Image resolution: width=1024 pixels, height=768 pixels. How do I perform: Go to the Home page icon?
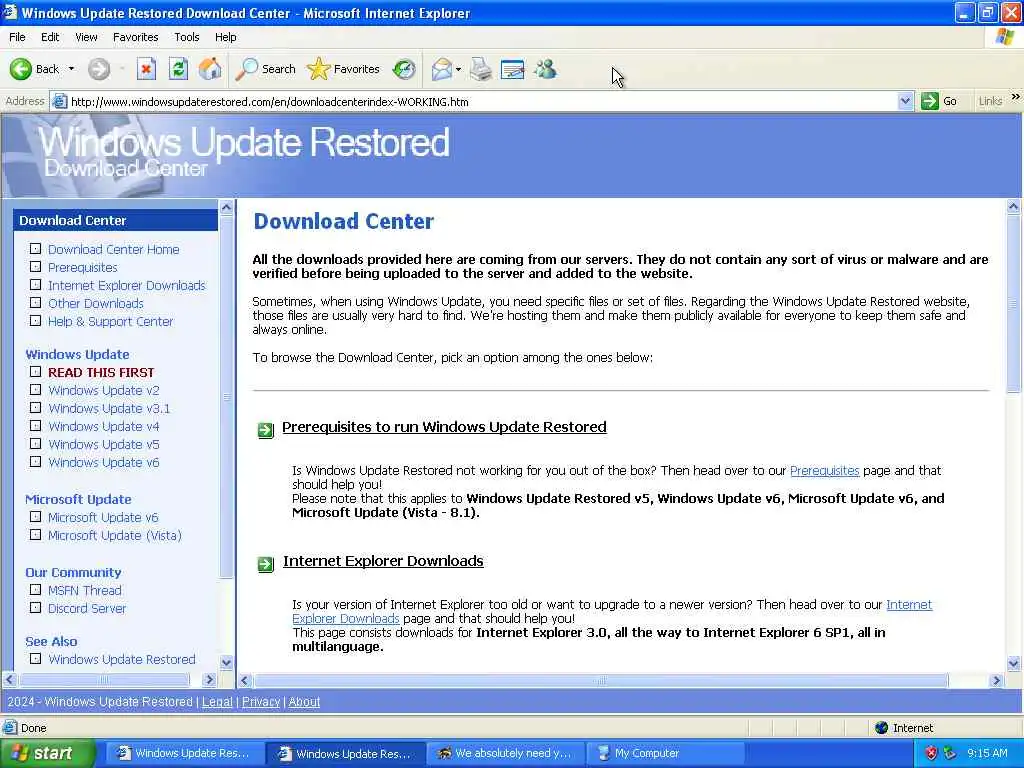coord(210,69)
